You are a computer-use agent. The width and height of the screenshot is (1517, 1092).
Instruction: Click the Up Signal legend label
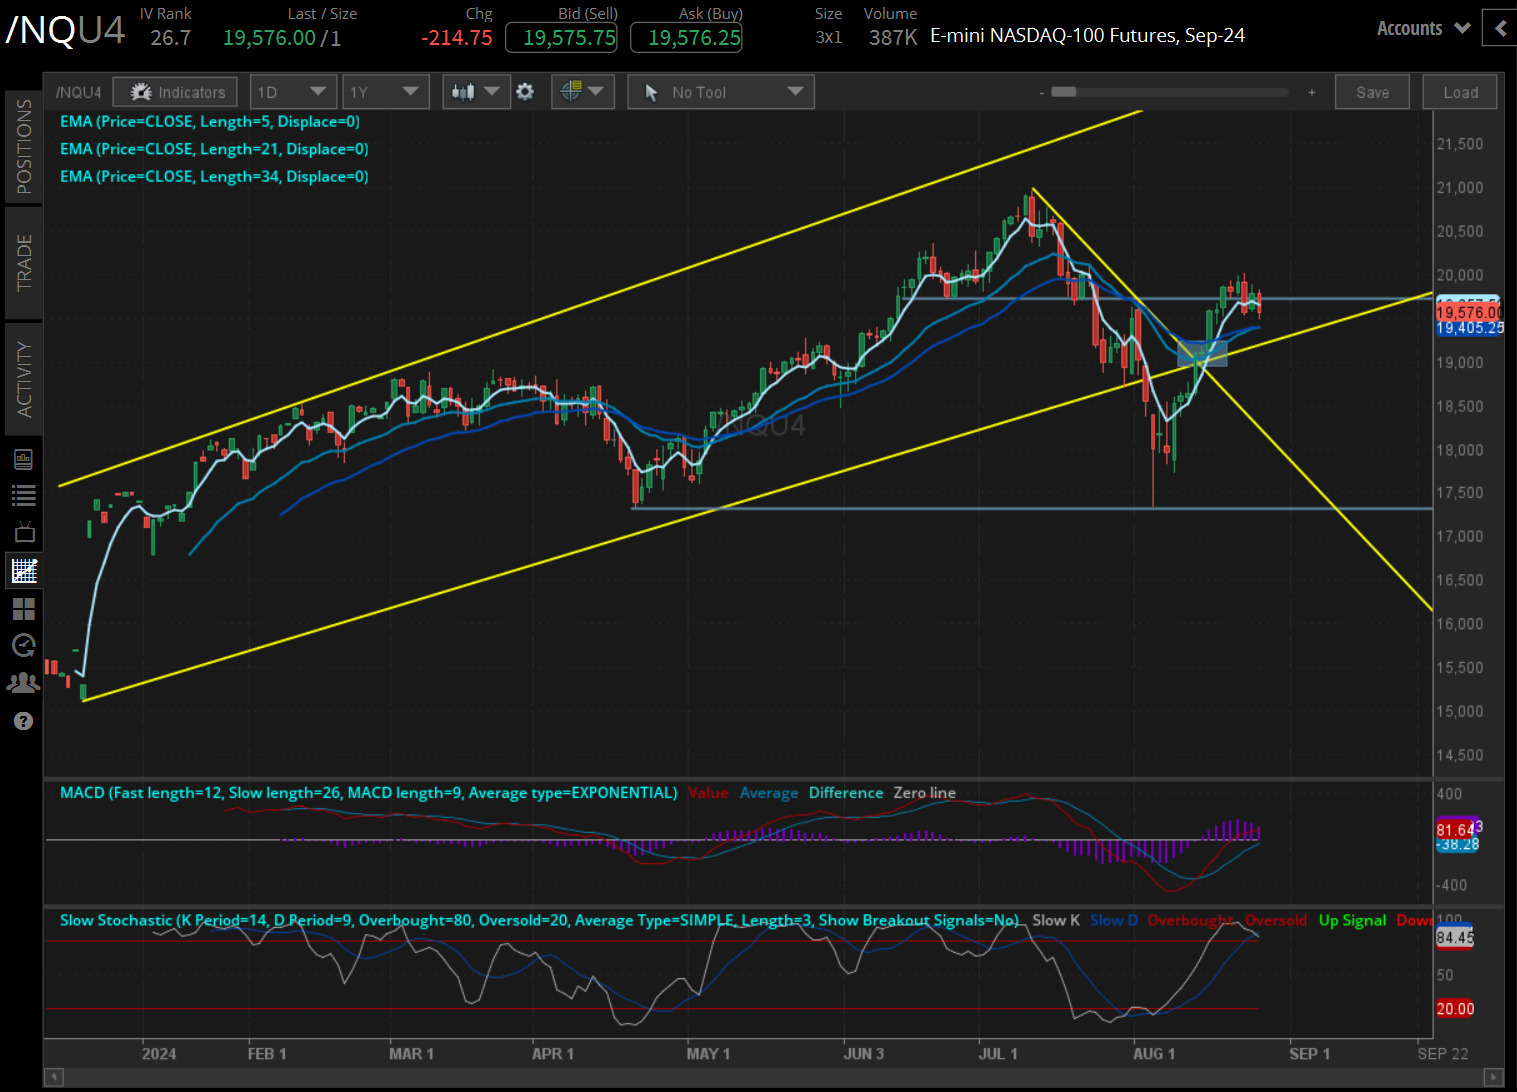(x=1352, y=920)
